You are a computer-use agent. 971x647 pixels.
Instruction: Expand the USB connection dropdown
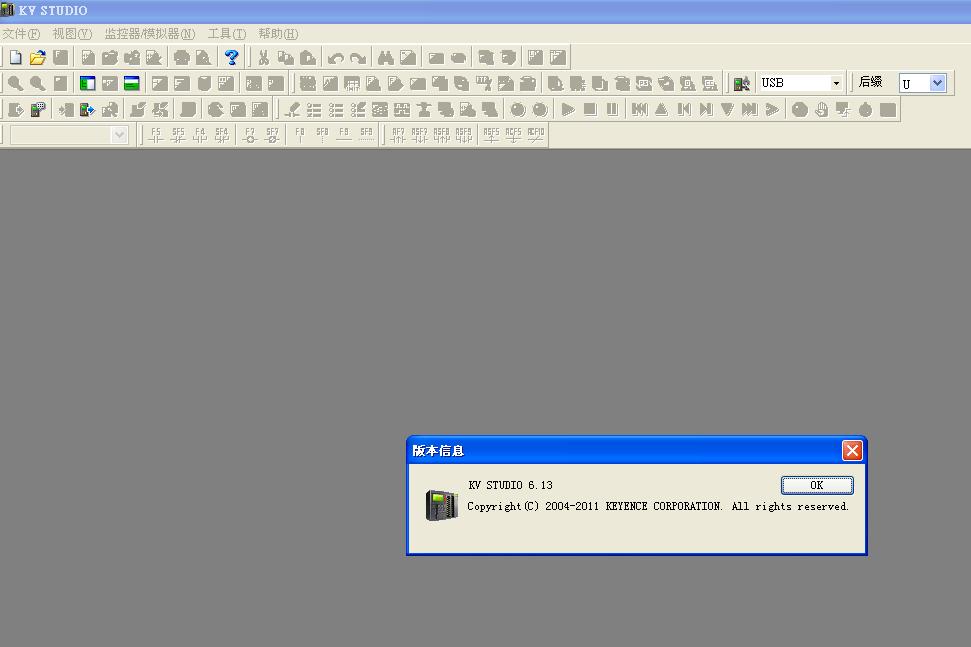click(836, 84)
